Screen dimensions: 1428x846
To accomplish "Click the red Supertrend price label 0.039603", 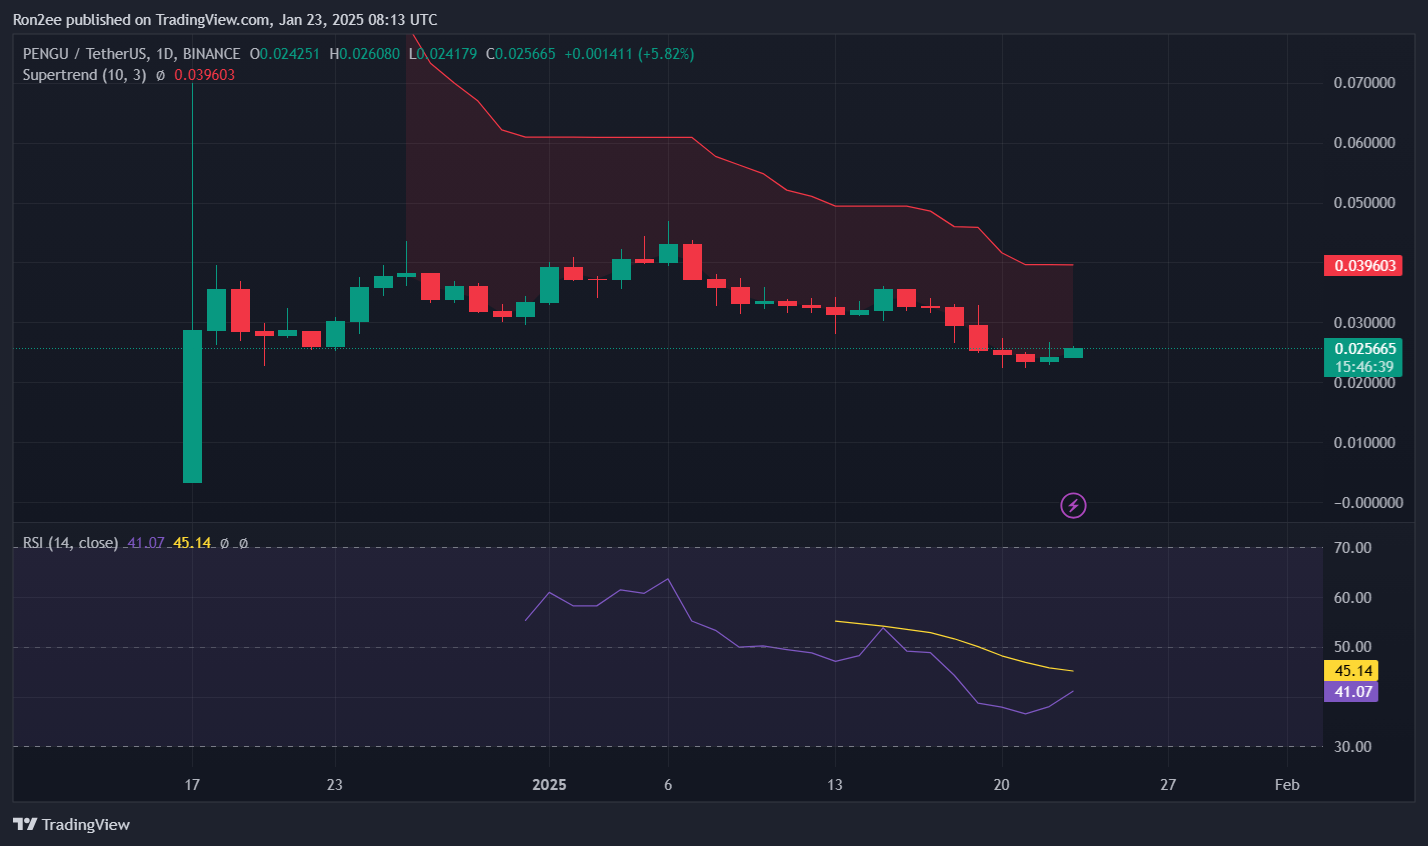I will [1363, 265].
